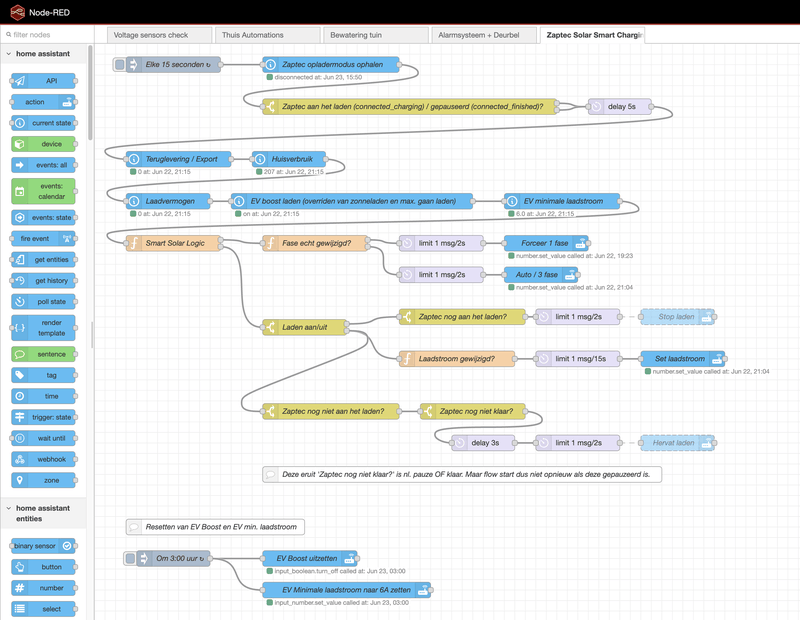Viewport: 800px width, 620px height.
Task: Select the 'Laadstroom gewijzigd?' function node
Action: click(x=457, y=359)
